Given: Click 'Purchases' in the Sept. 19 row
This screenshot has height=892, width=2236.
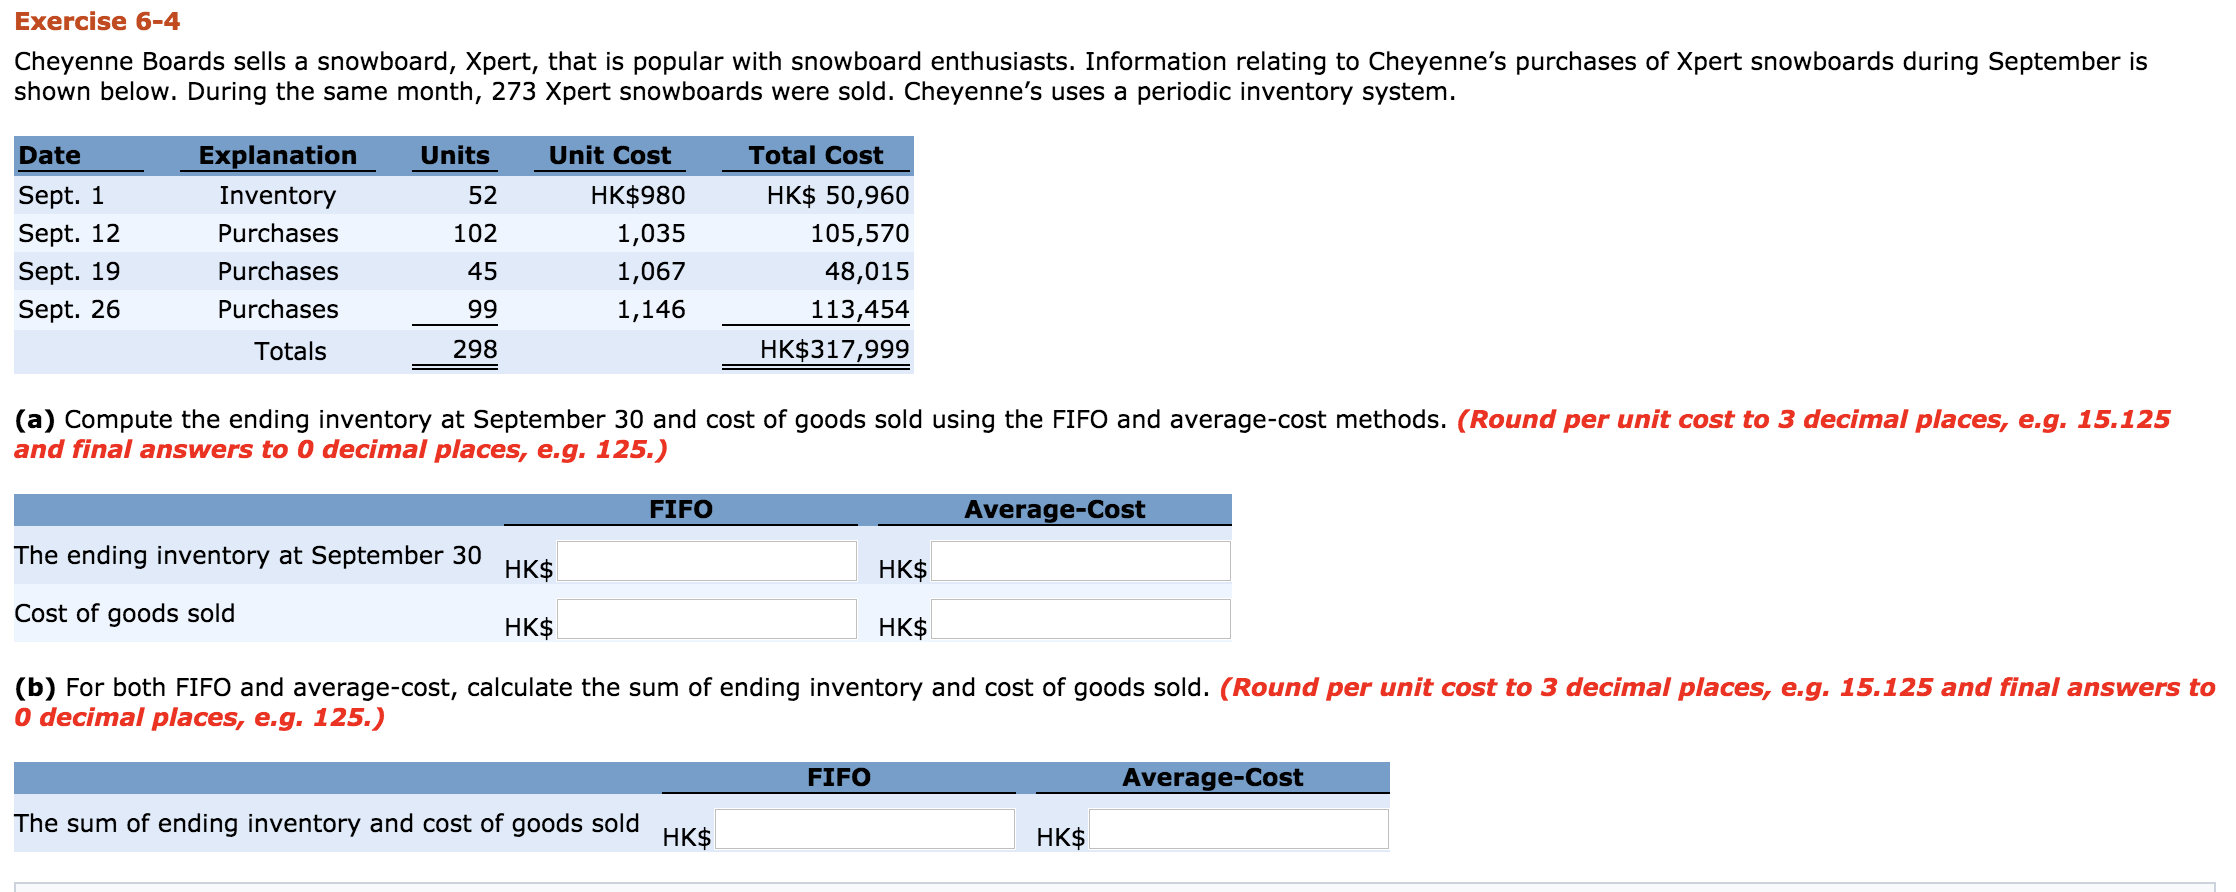Looking at the screenshot, I should (x=278, y=271).
